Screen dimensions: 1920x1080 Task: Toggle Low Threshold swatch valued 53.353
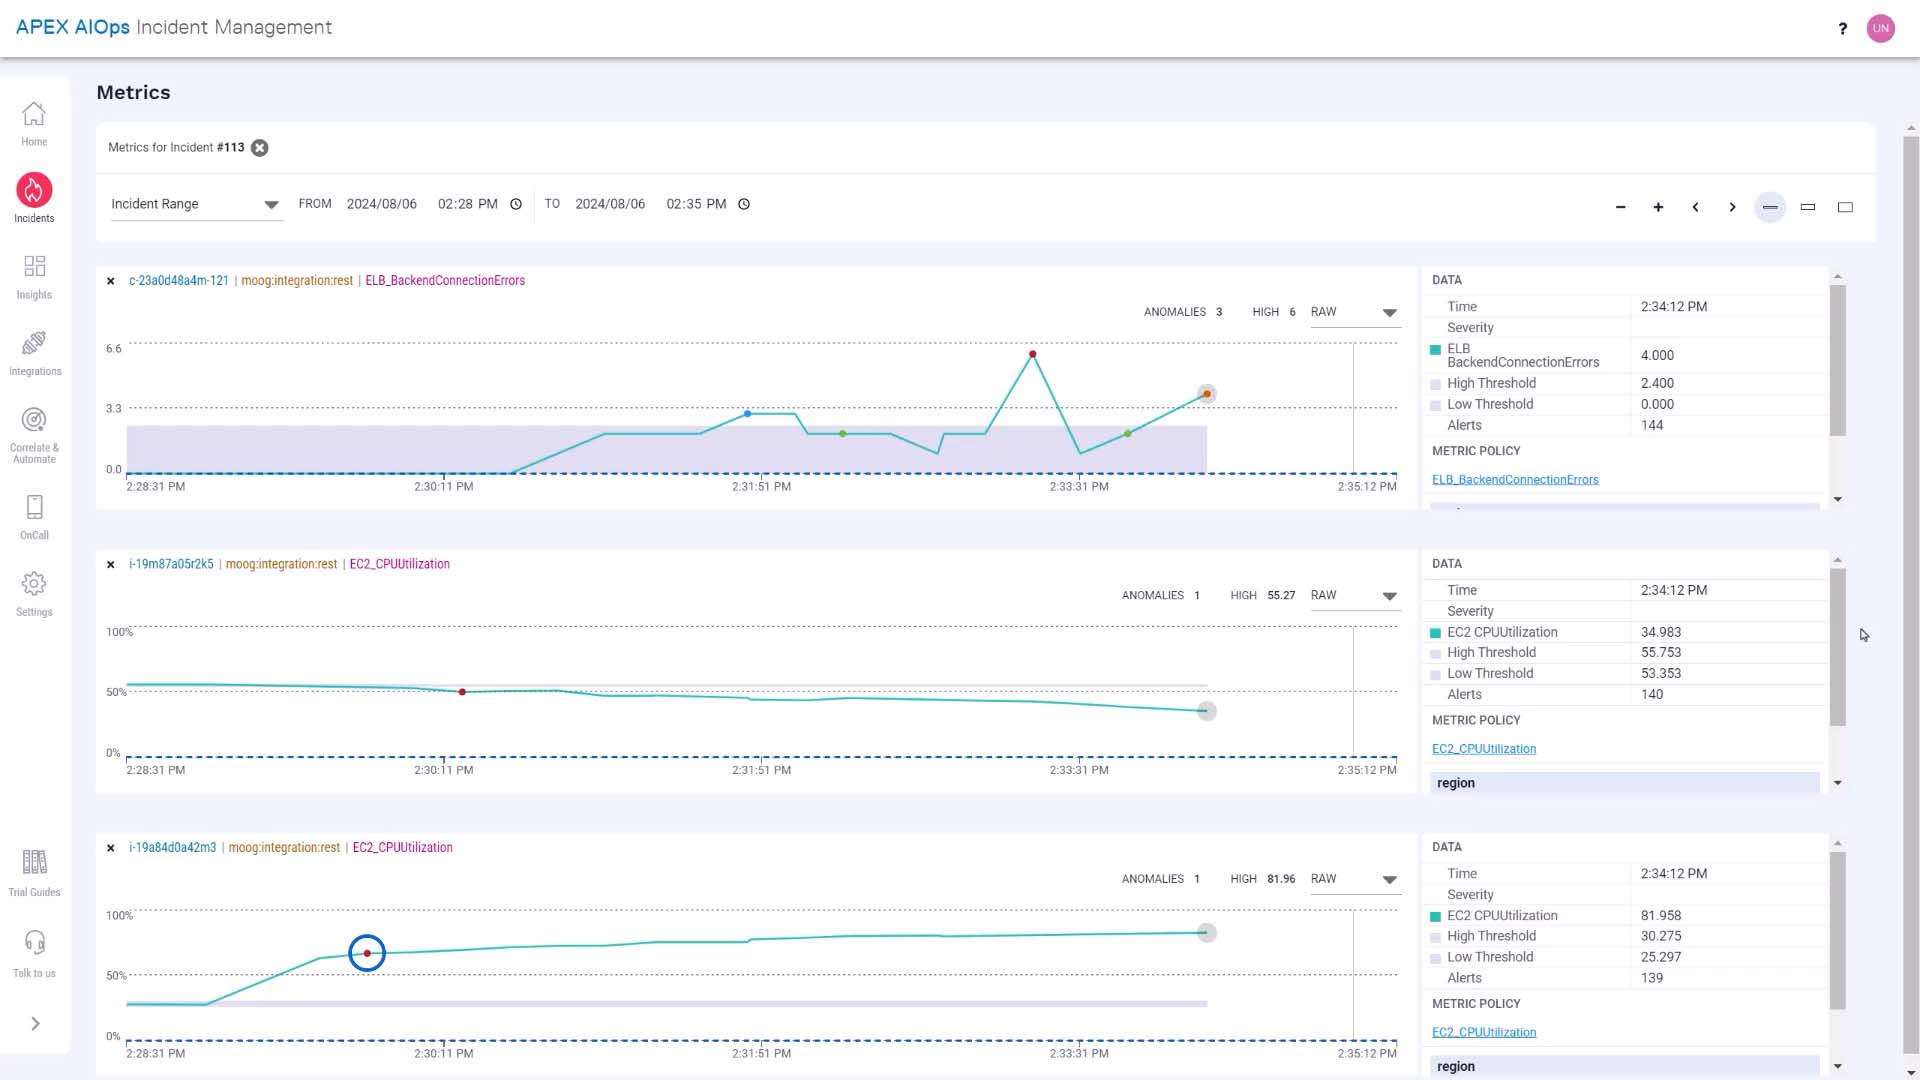click(x=1436, y=675)
